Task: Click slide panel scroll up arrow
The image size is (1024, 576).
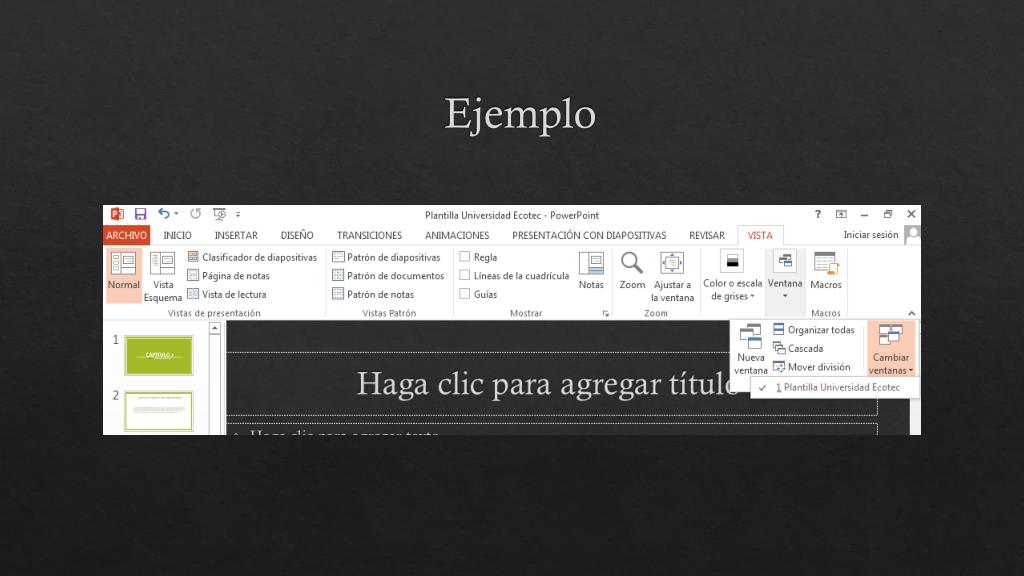Action: [x=215, y=328]
